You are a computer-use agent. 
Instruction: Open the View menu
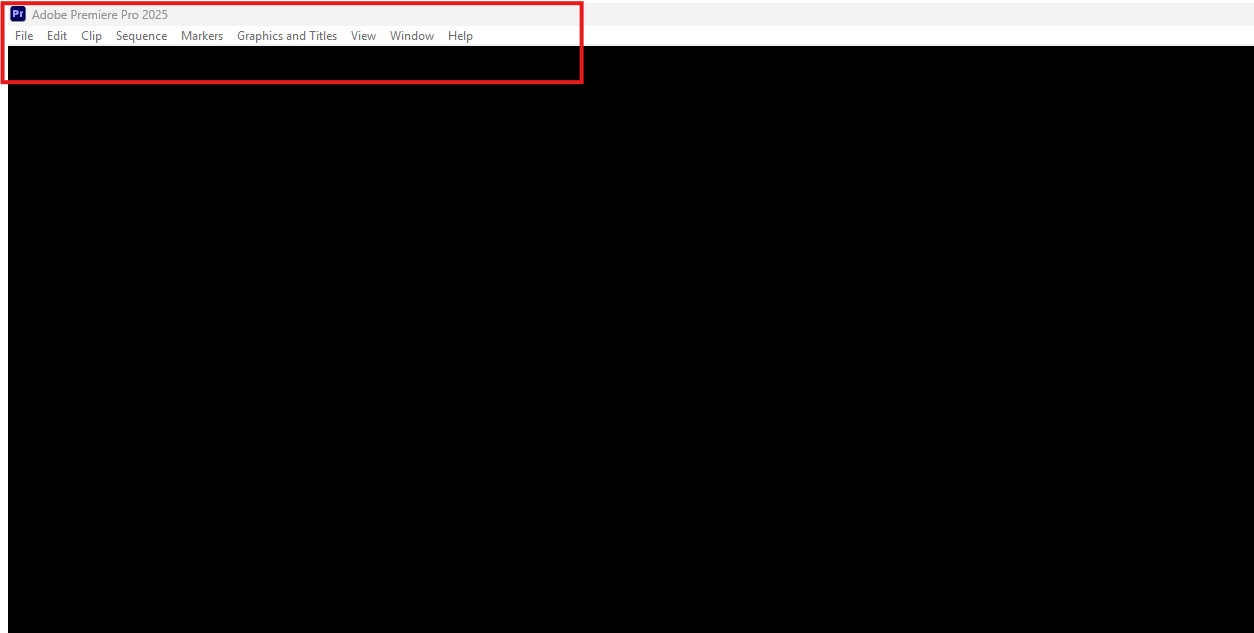pyautogui.click(x=363, y=36)
